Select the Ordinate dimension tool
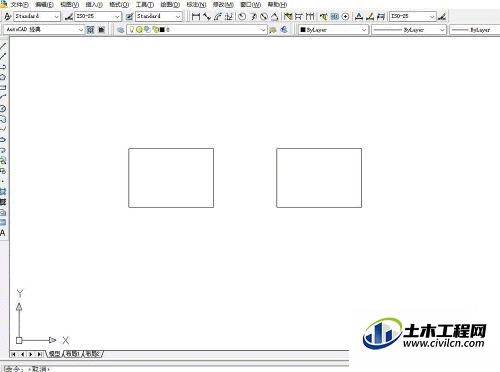Viewport: 500px width, 372px height. pyautogui.click(x=229, y=16)
